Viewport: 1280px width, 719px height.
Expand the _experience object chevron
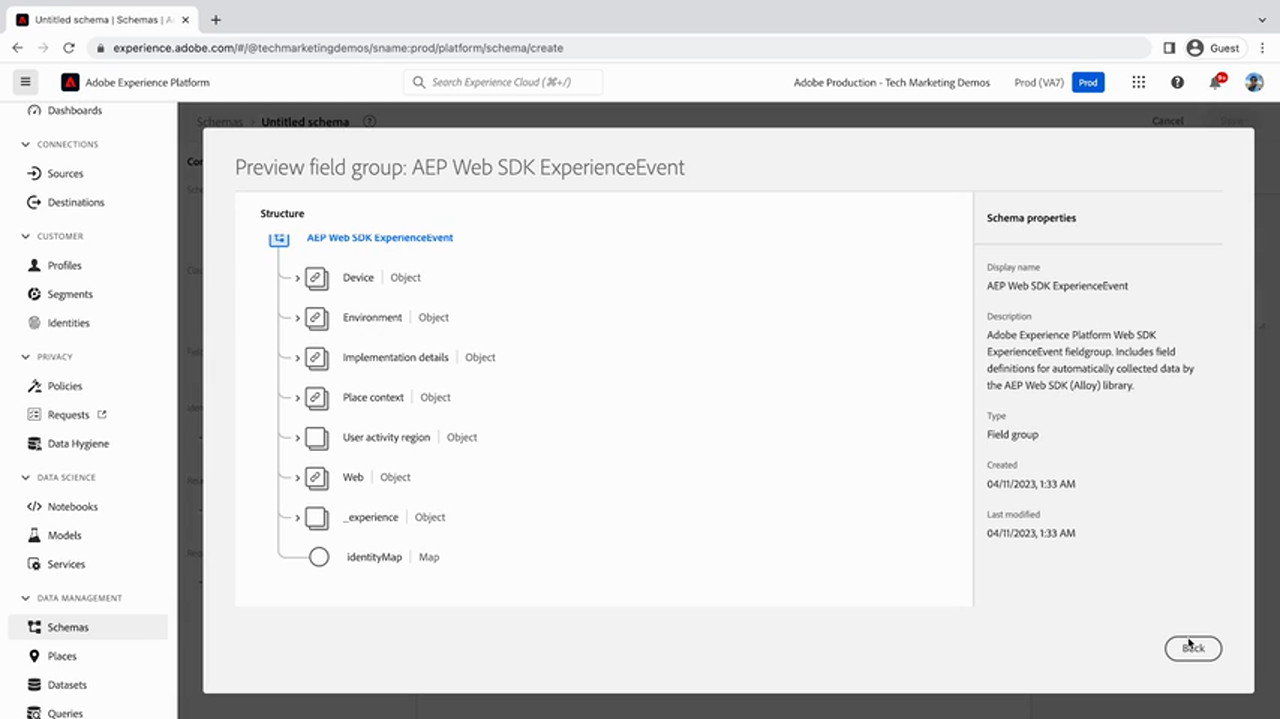(x=297, y=518)
